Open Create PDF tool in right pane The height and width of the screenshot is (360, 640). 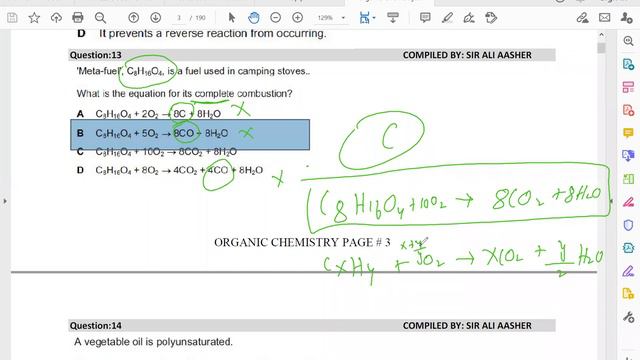click(x=629, y=110)
